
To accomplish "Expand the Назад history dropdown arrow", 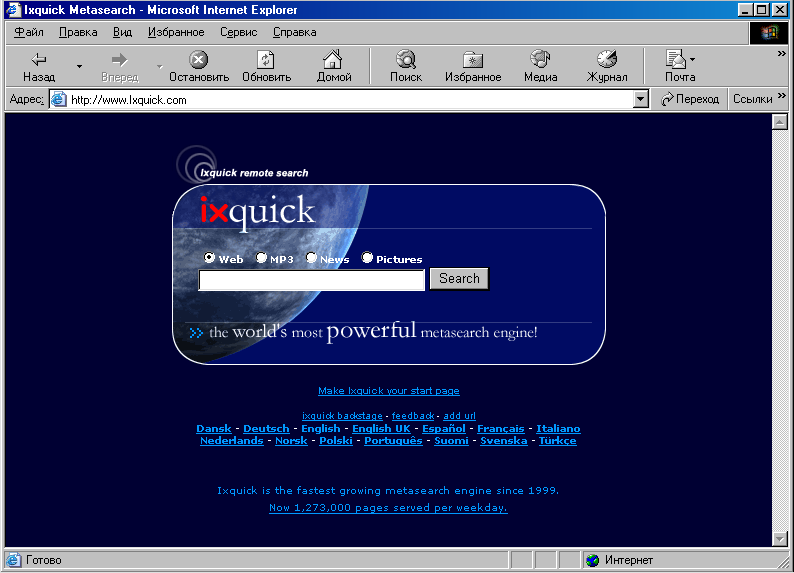I will (x=79, y=66).
